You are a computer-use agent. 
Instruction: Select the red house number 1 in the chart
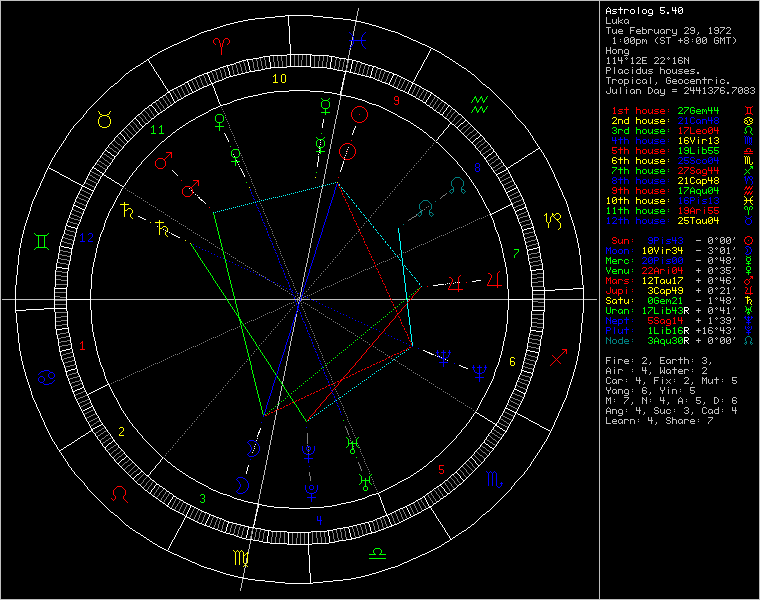(x=82, y=346)
